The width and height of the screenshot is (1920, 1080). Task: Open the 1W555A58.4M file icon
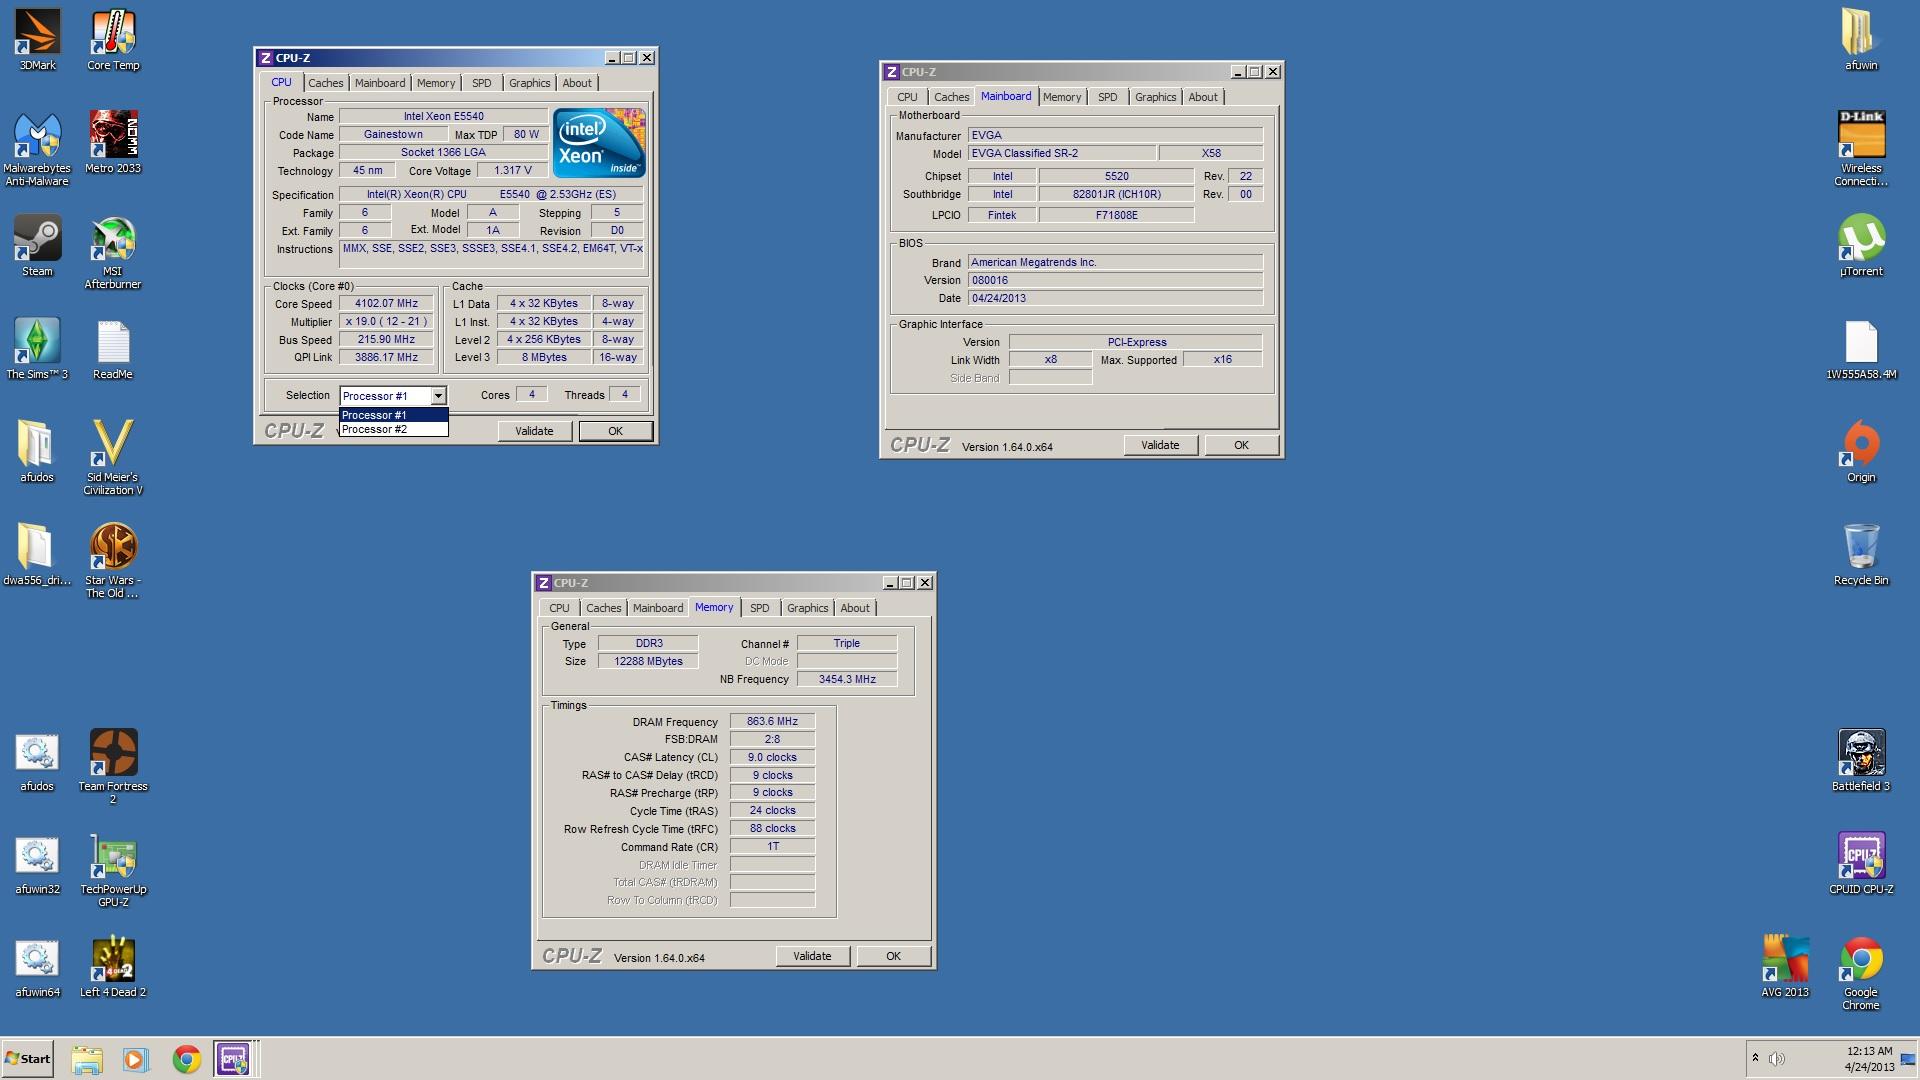point(1861,348)
